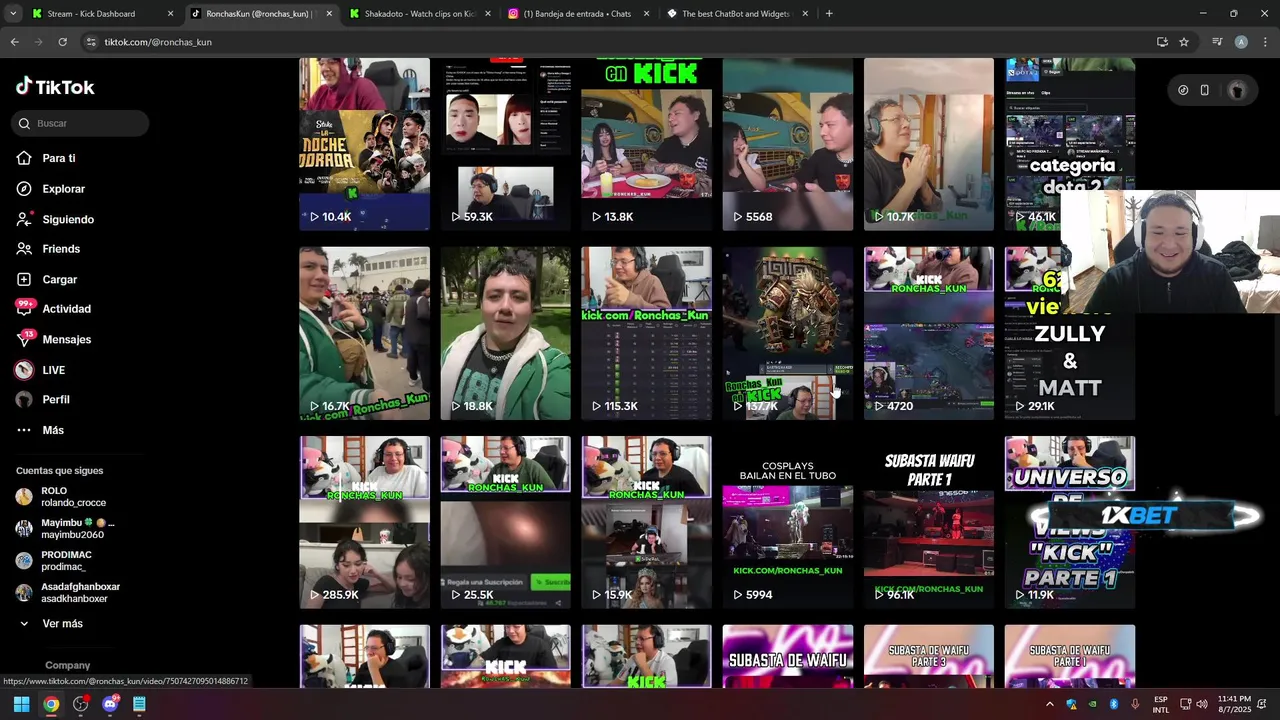Focus the Buscar search field

[80, 123]
